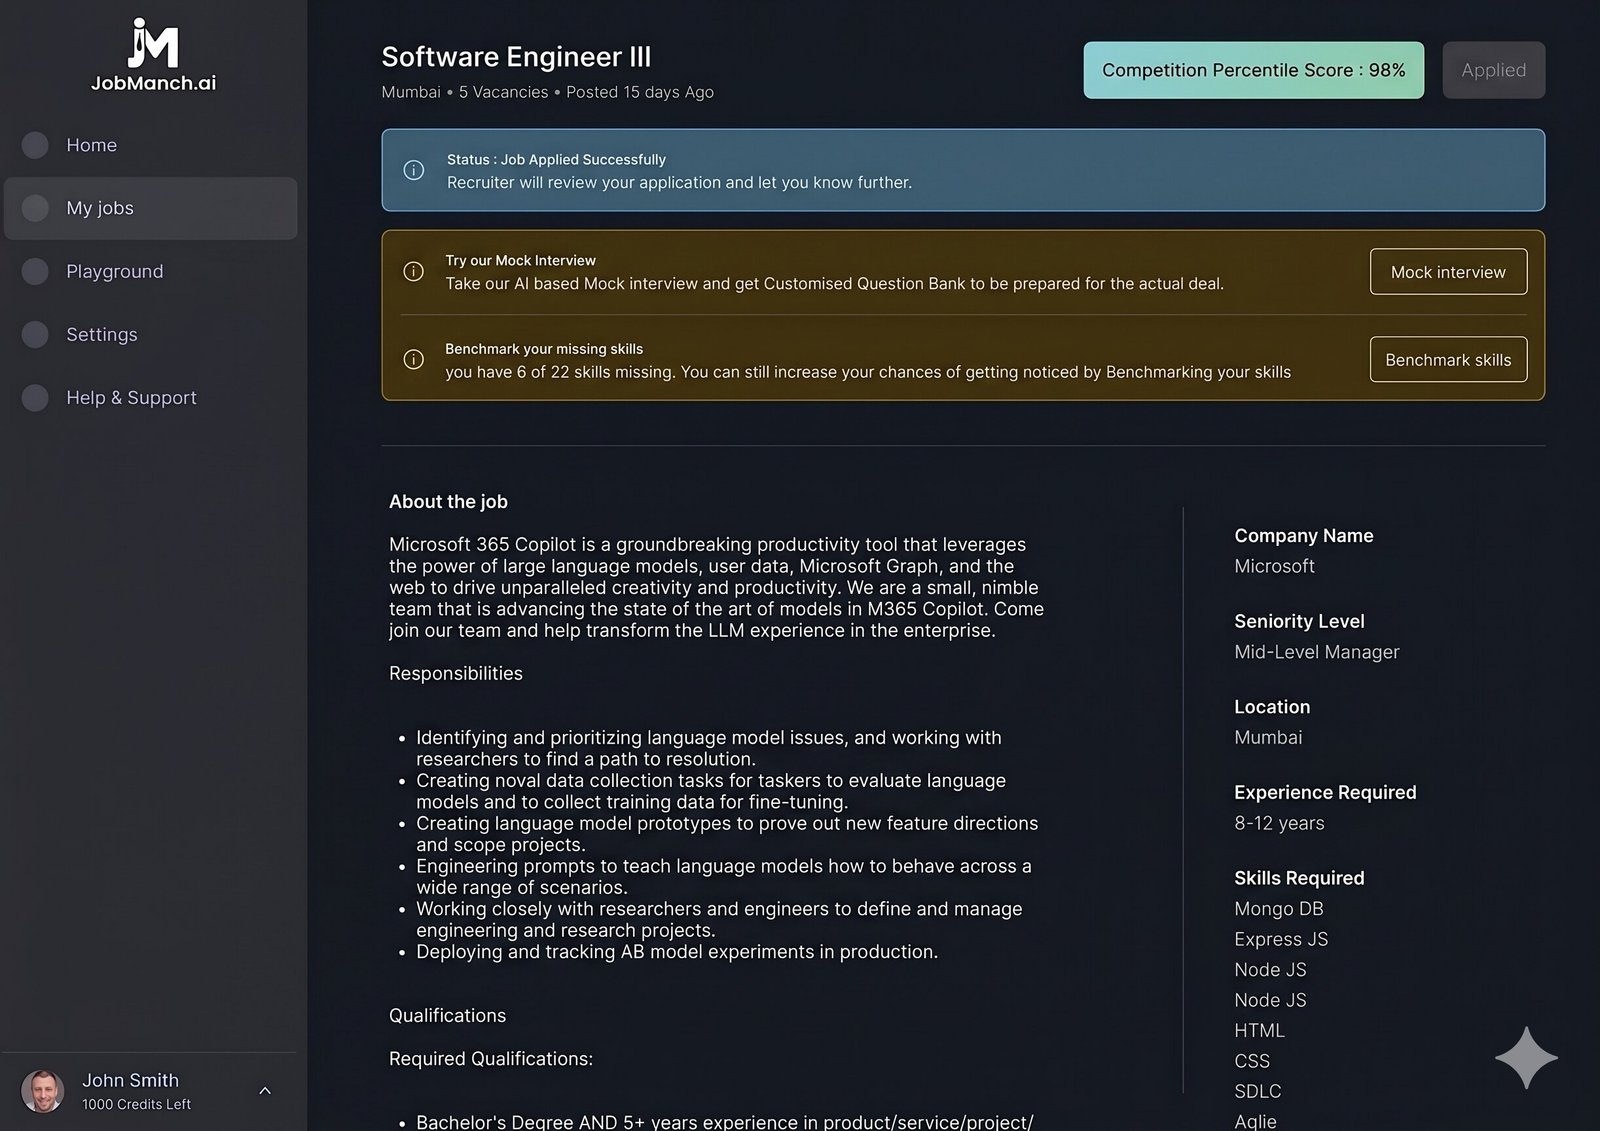Screen dimensions: 1600x1131
Task: Click the 'Skills Required' heading
Action: click(1299, 878)
